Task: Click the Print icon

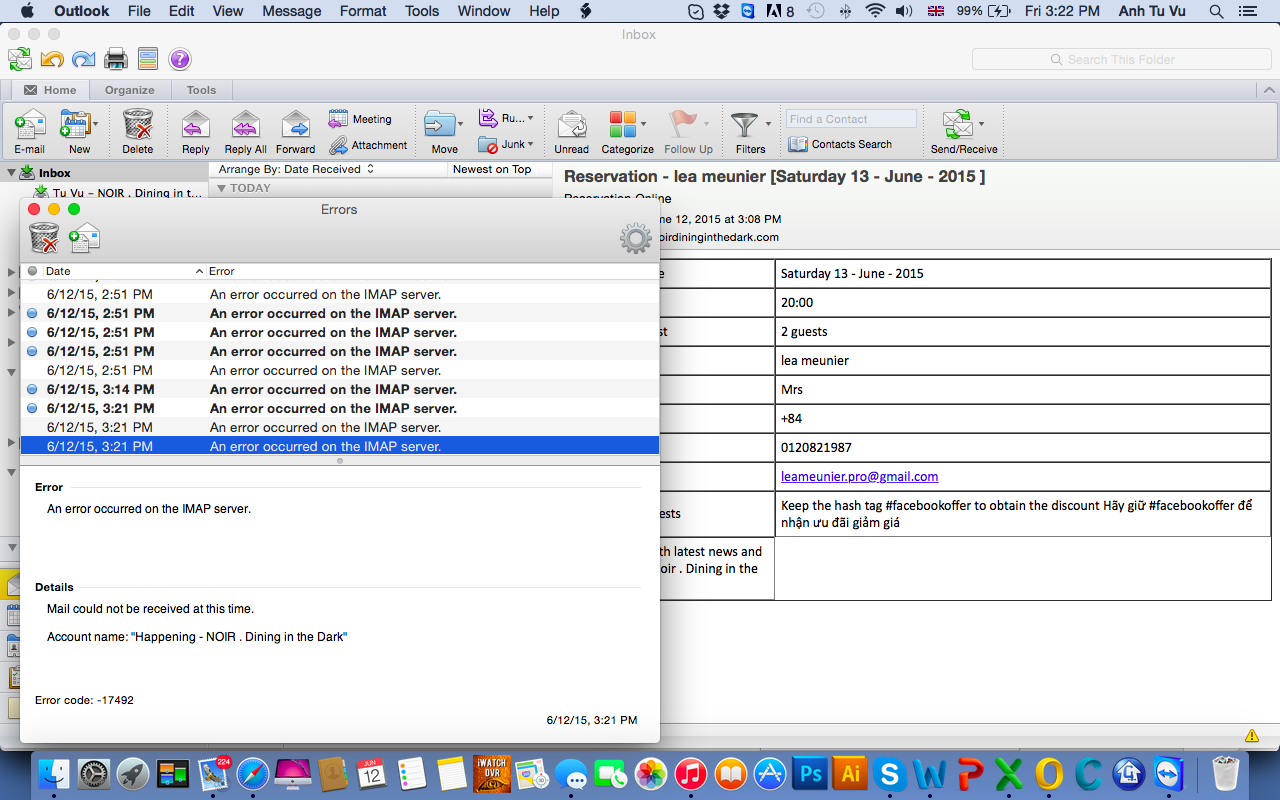Action: point(116,59)
